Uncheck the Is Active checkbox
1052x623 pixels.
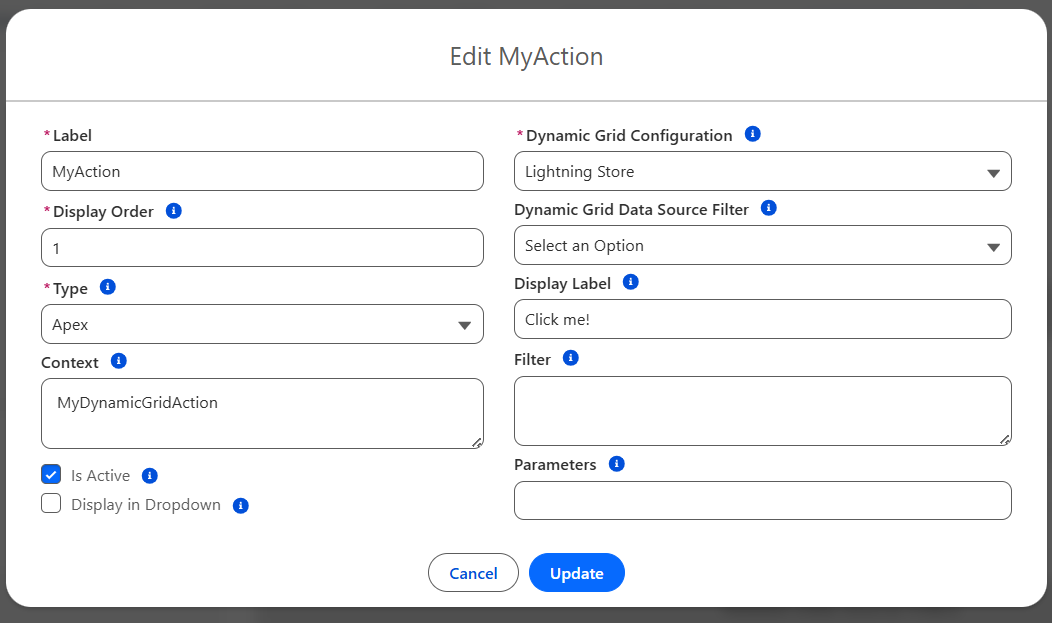coord(51,474)
